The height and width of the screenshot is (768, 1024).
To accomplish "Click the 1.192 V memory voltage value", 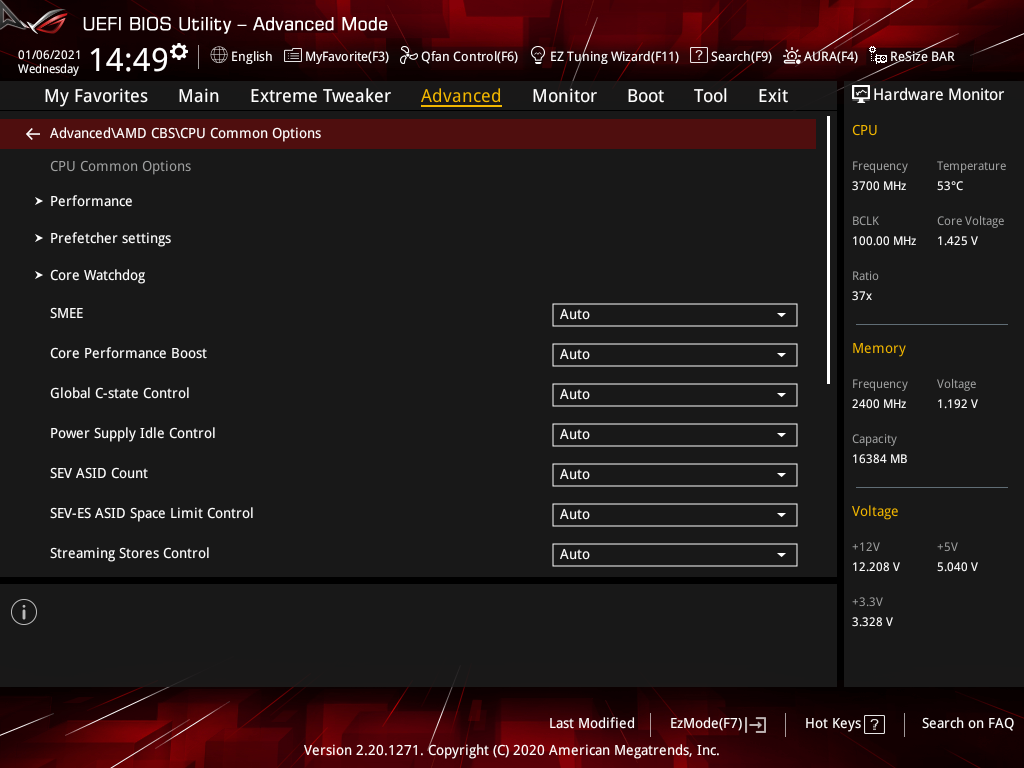I will [957, 404].
